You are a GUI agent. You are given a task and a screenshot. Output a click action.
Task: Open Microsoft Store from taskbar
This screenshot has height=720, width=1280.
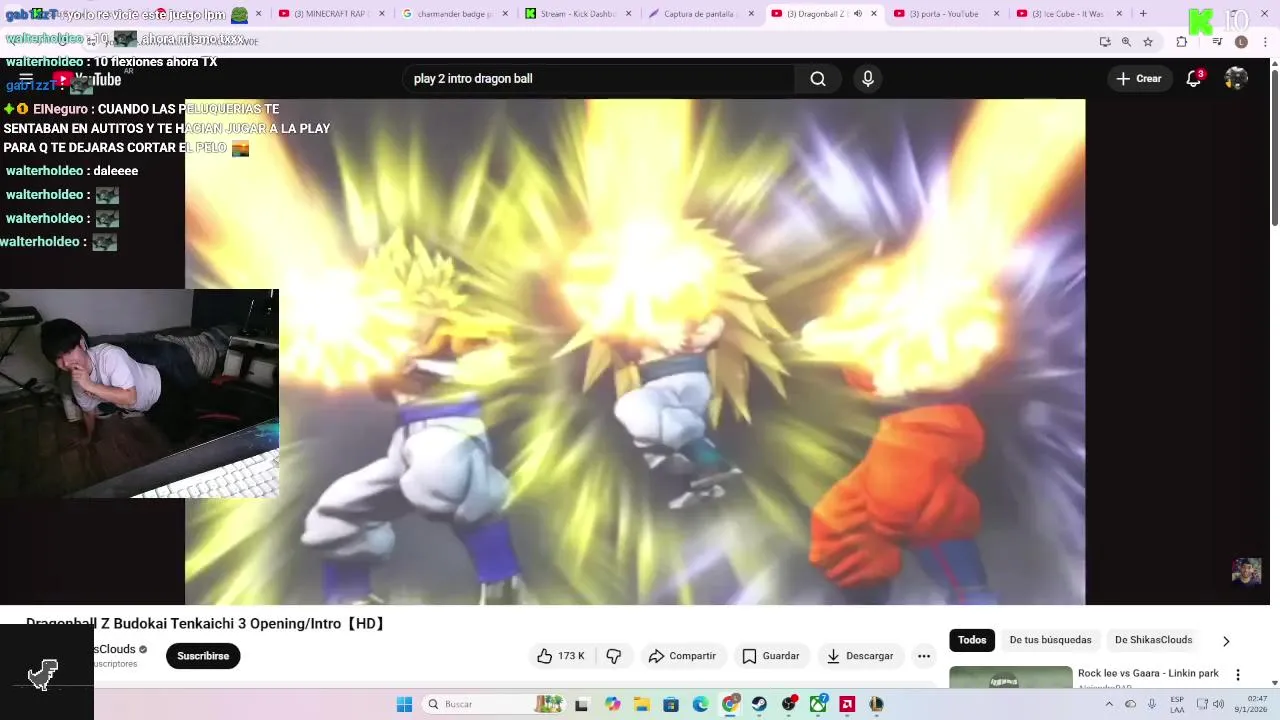tap(671, 704)
